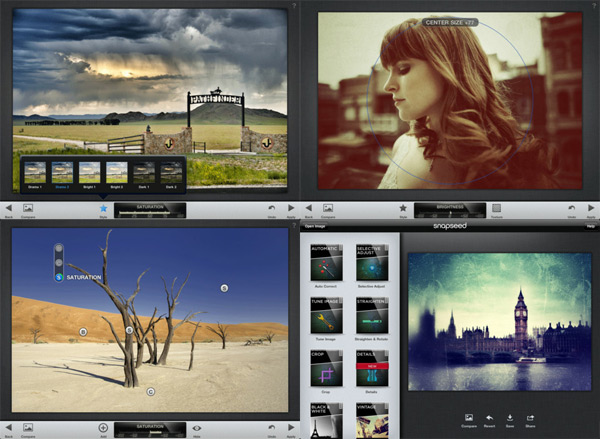This screenshot has height=439, width=600.
Task: Undo the edit on the woman portrait
Action: 572,208
